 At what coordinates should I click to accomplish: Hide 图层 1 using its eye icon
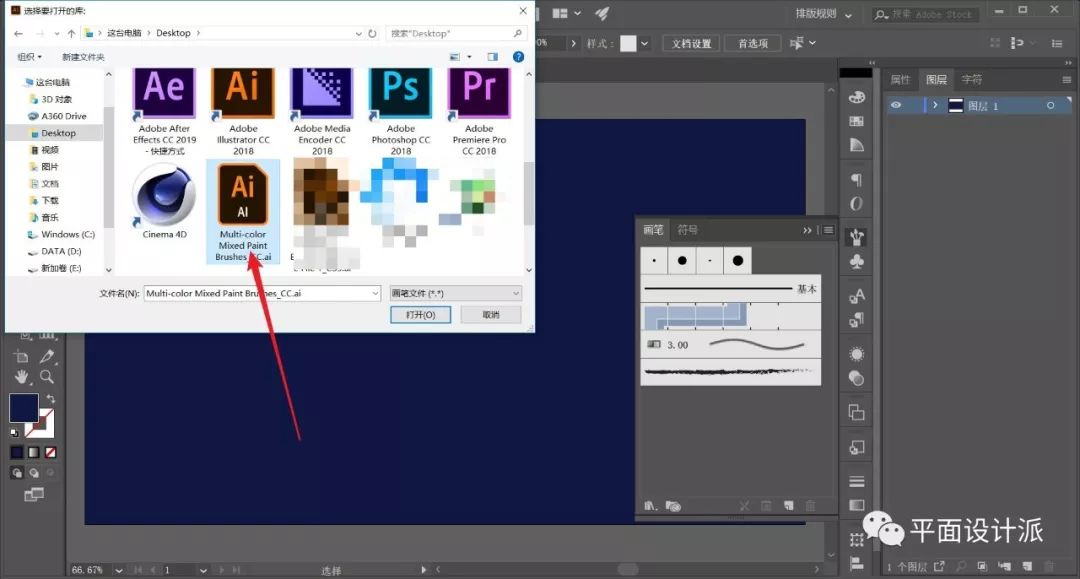895,105
